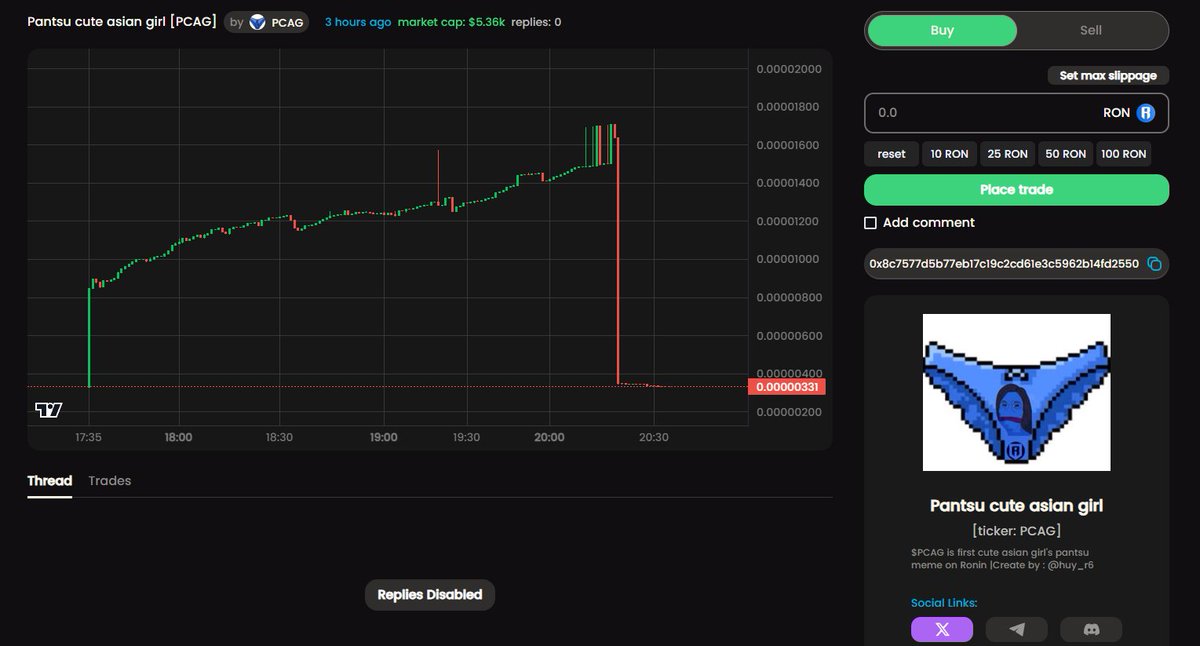1200x646 pixels.
Task: Click the PCAG creator badge
Action: pyautogui.click(x=266, y=20)
